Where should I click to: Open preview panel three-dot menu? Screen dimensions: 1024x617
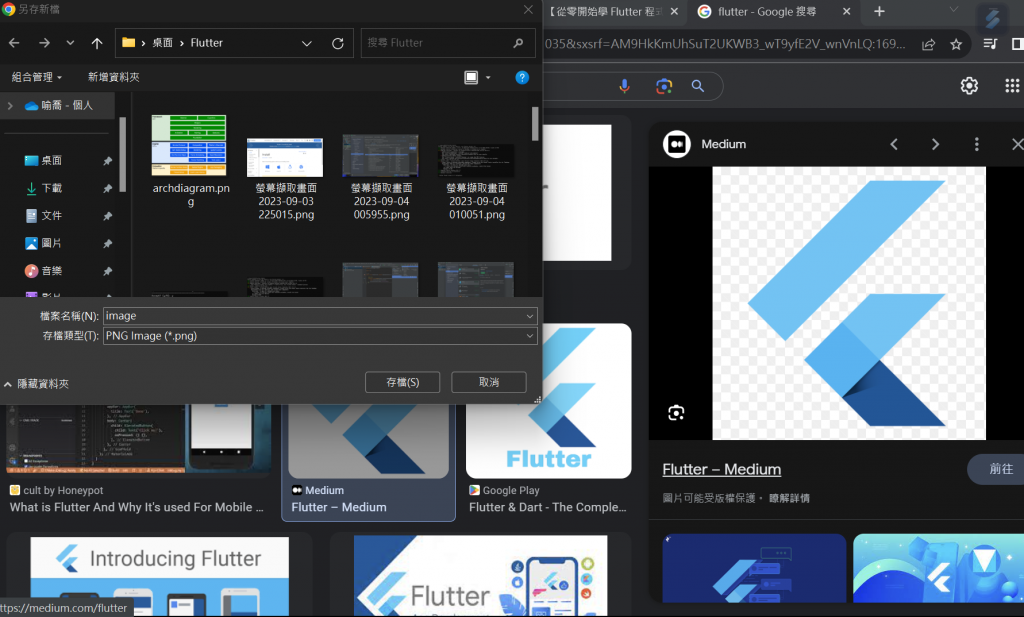click(x=976, y=144)
